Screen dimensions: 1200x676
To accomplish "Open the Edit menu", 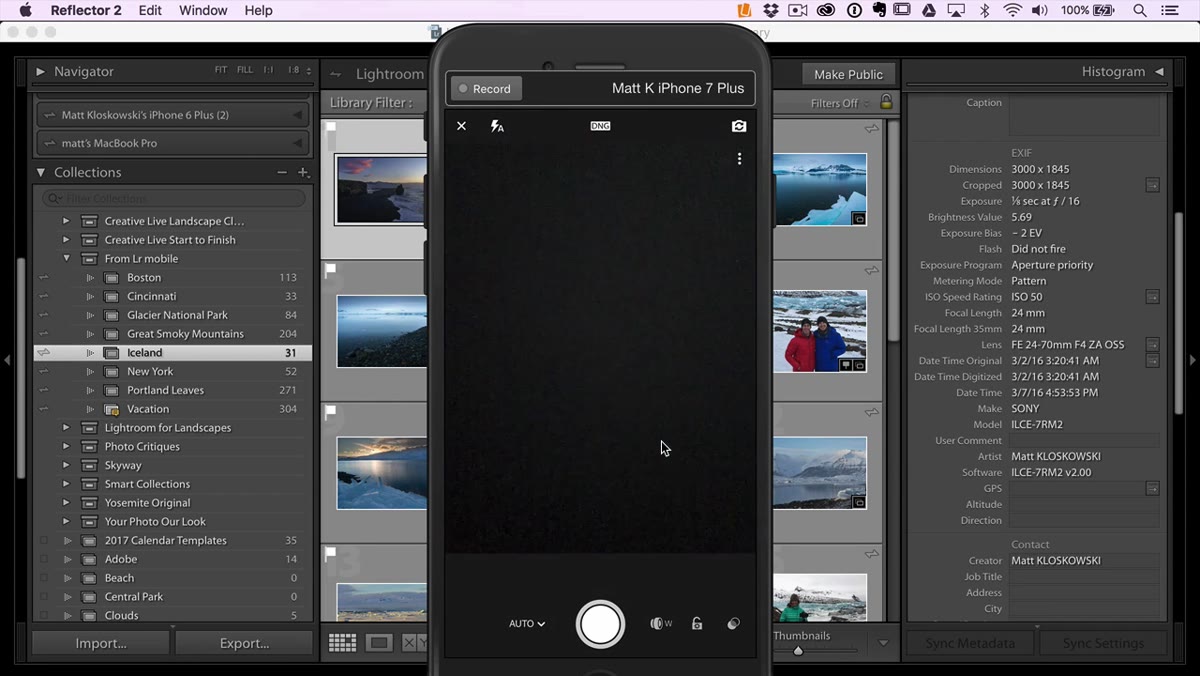I will coord(150,10).
